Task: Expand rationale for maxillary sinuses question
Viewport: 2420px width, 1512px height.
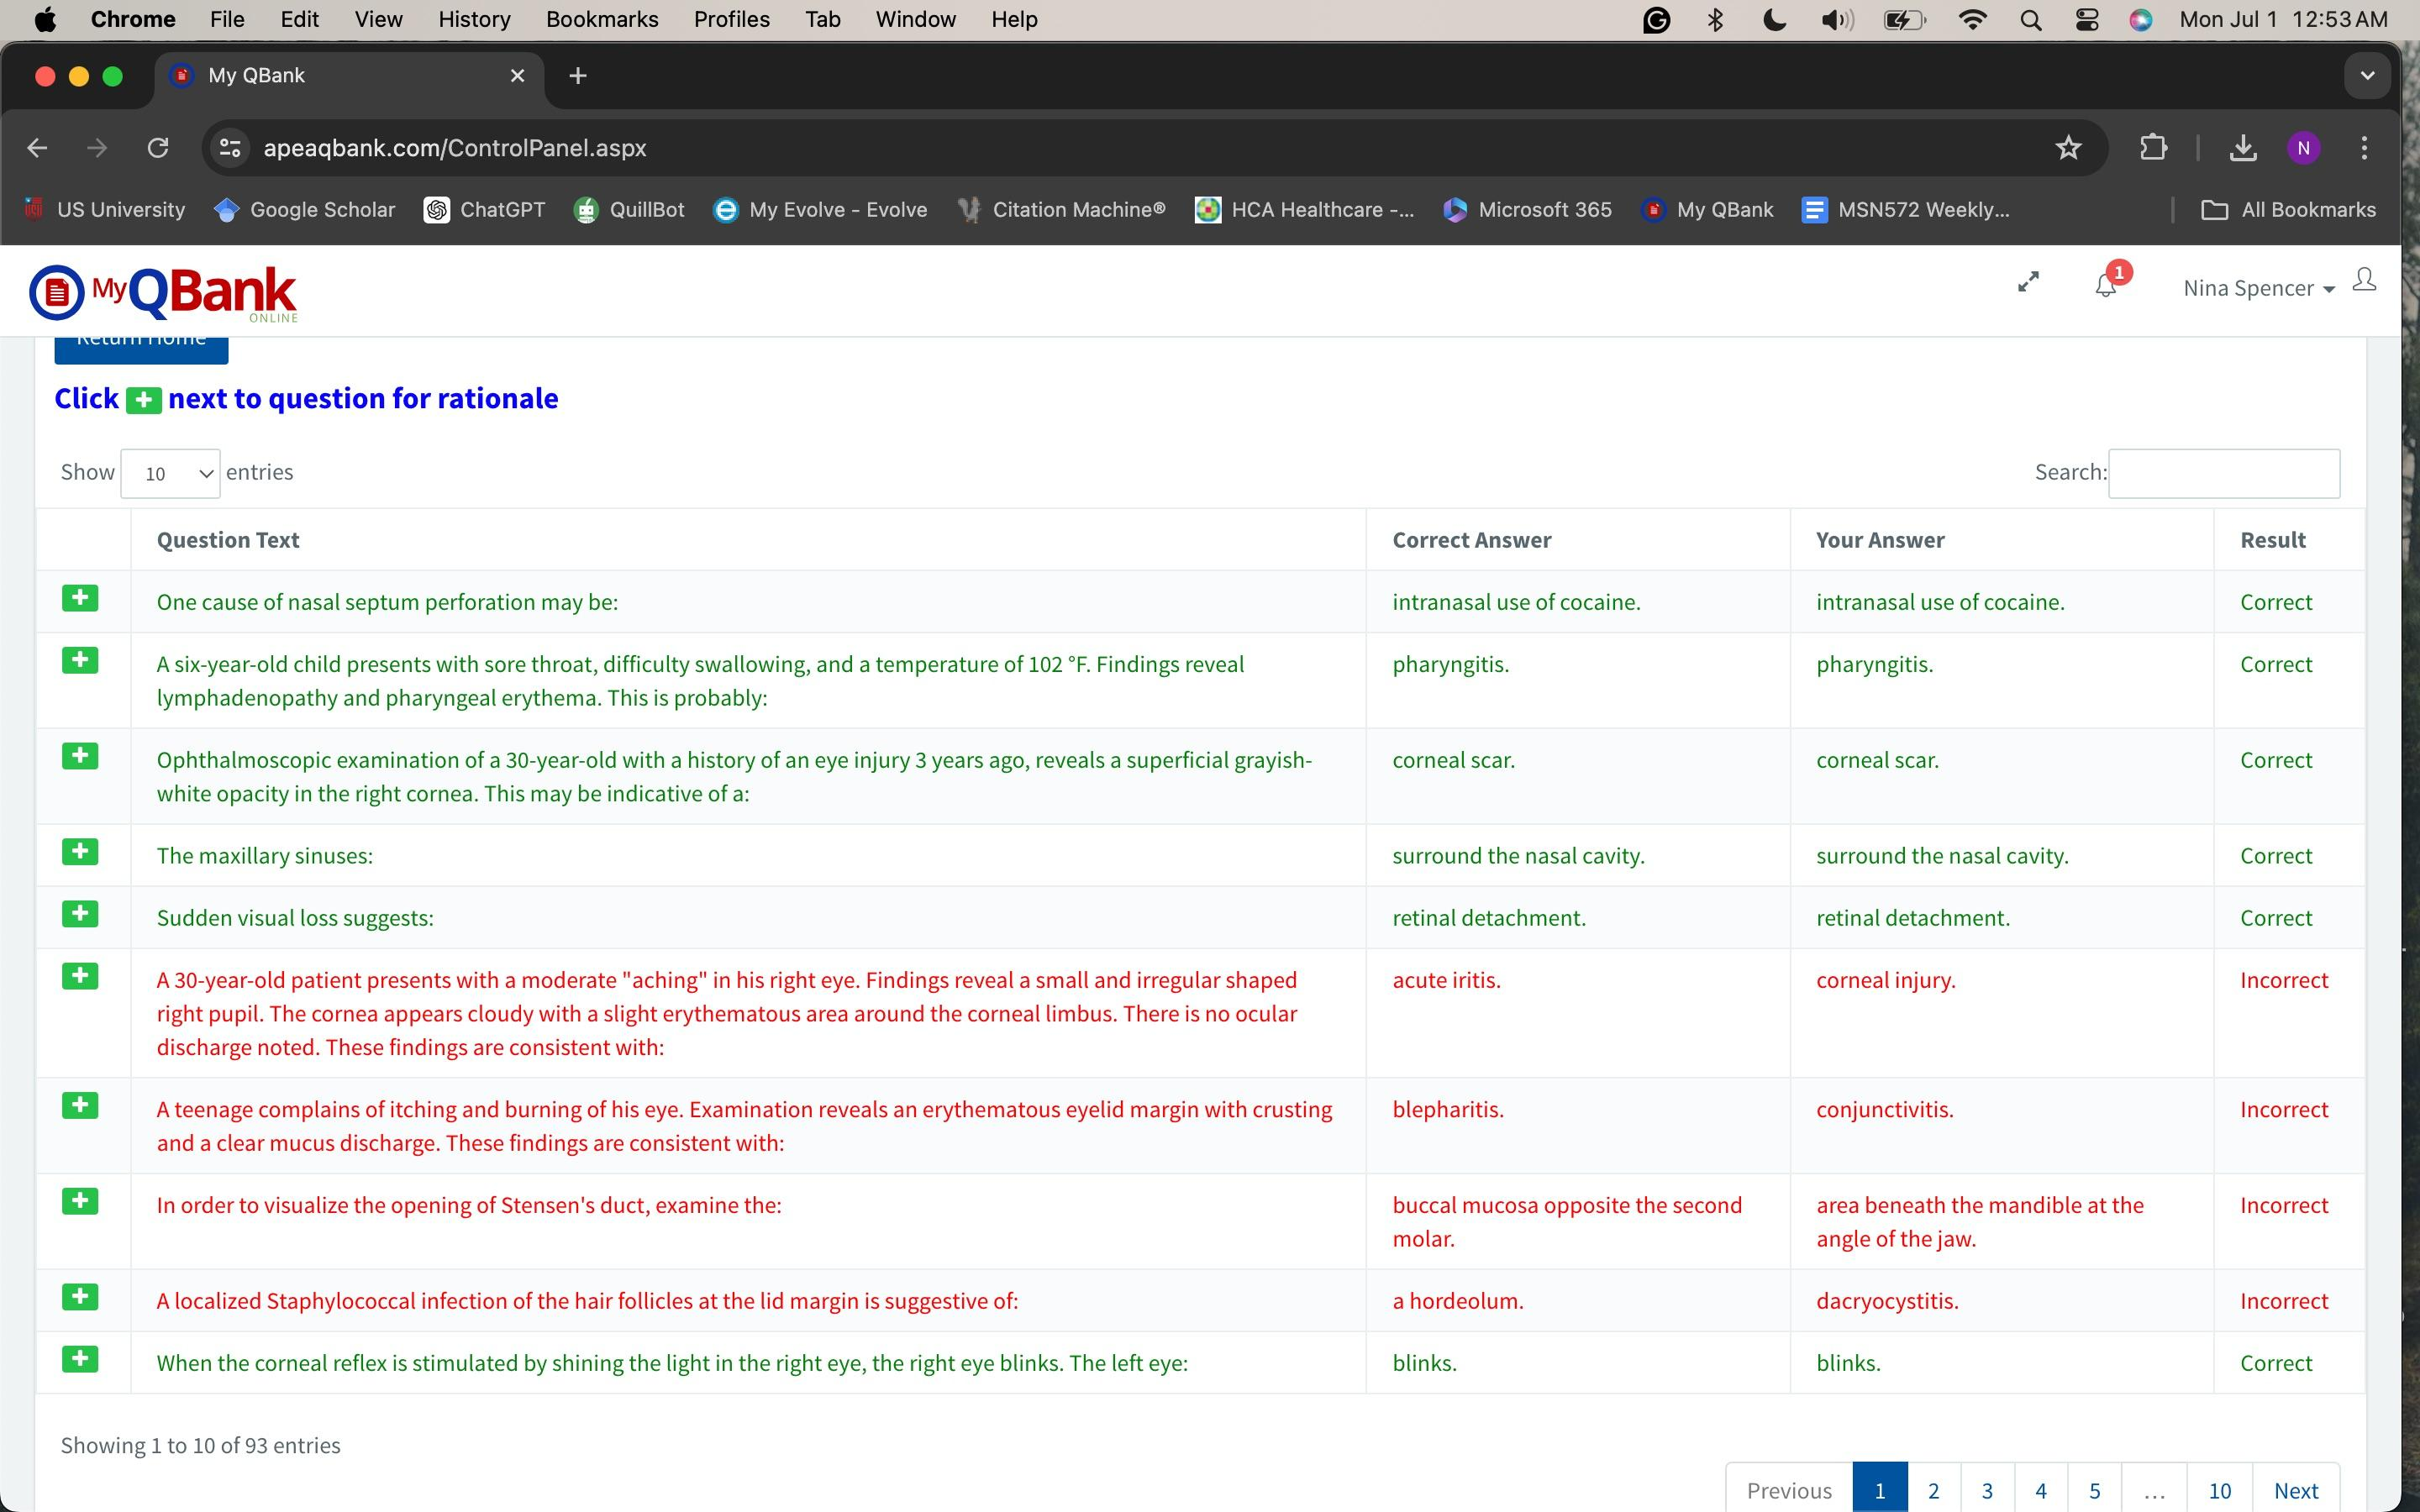Action: [x=80, y=852]
